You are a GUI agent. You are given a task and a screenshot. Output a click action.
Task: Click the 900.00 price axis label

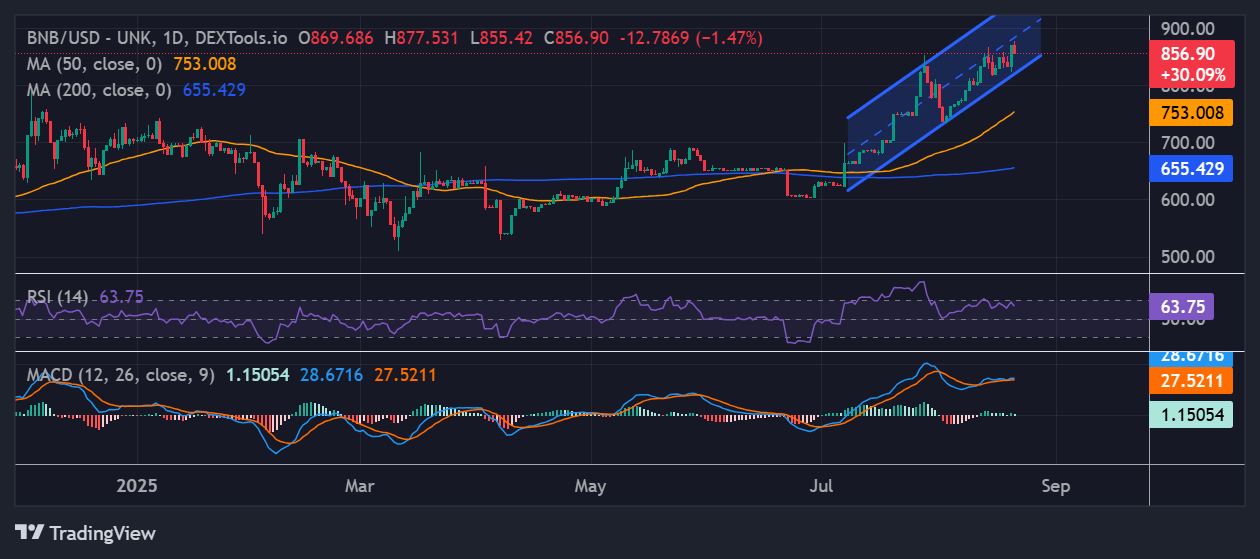pos(1187,29)
